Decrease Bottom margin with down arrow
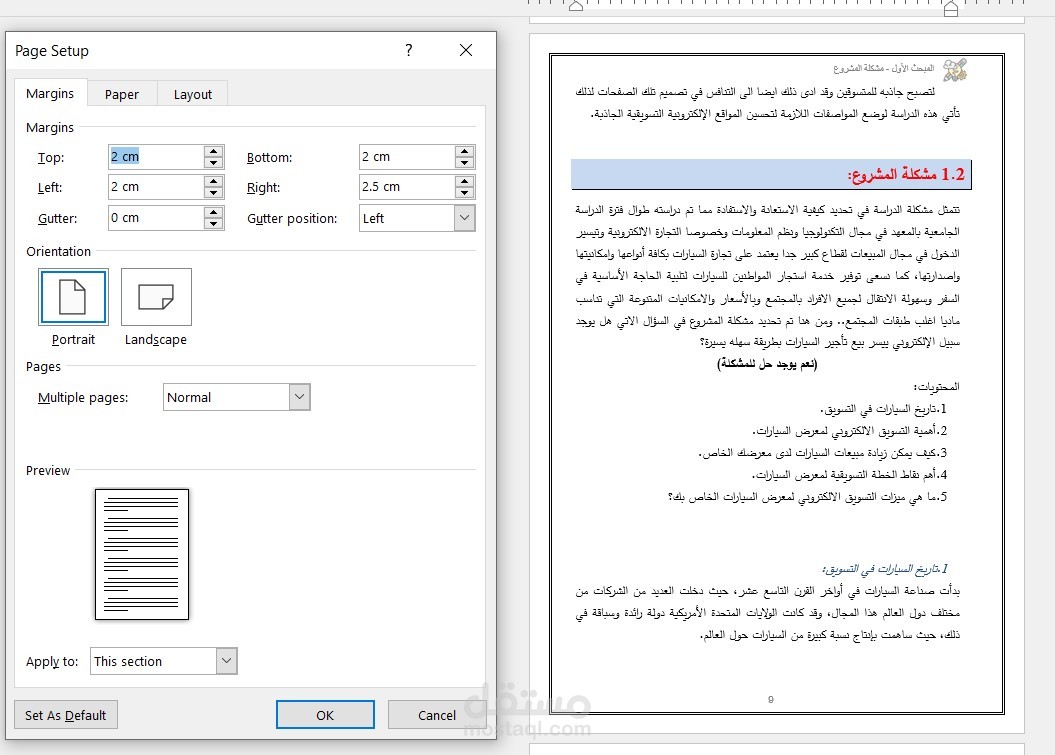The image size is (1055, 755). (464, 163)
